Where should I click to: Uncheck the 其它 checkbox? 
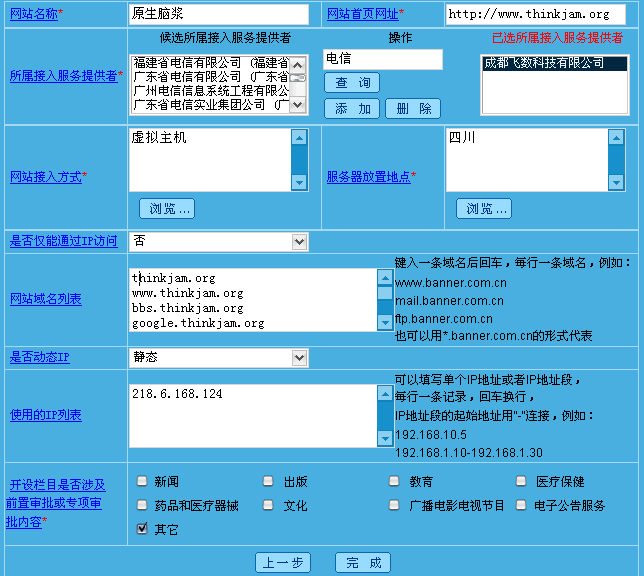pyautogui.click(x=143, y=529)
